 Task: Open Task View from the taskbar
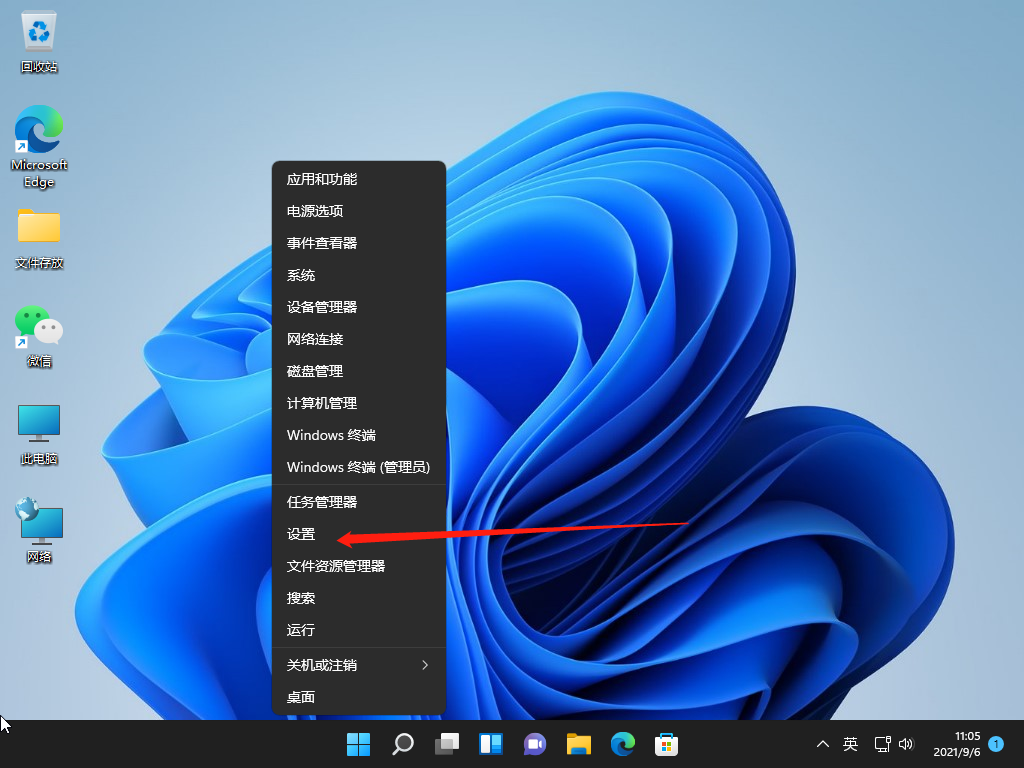[x=446, y=744]
